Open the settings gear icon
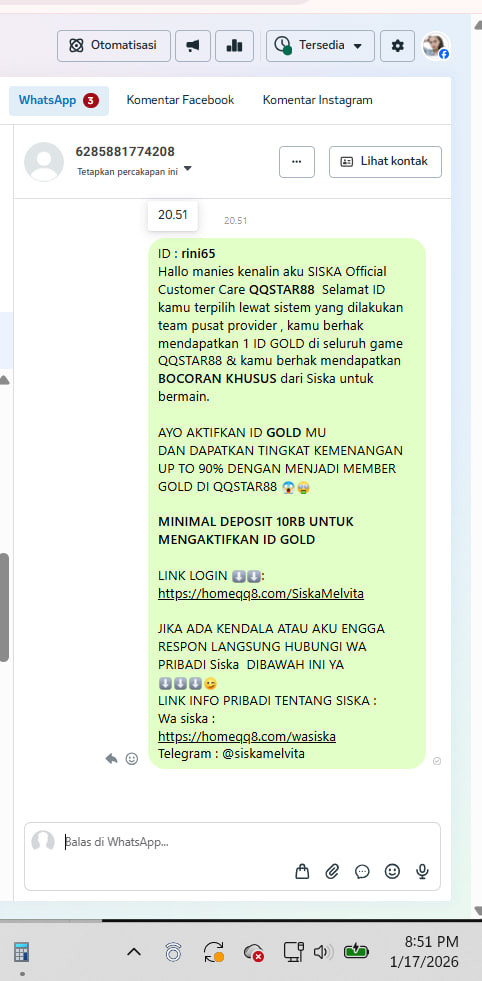Screen dimensions: 482x981 pos(397,46)
